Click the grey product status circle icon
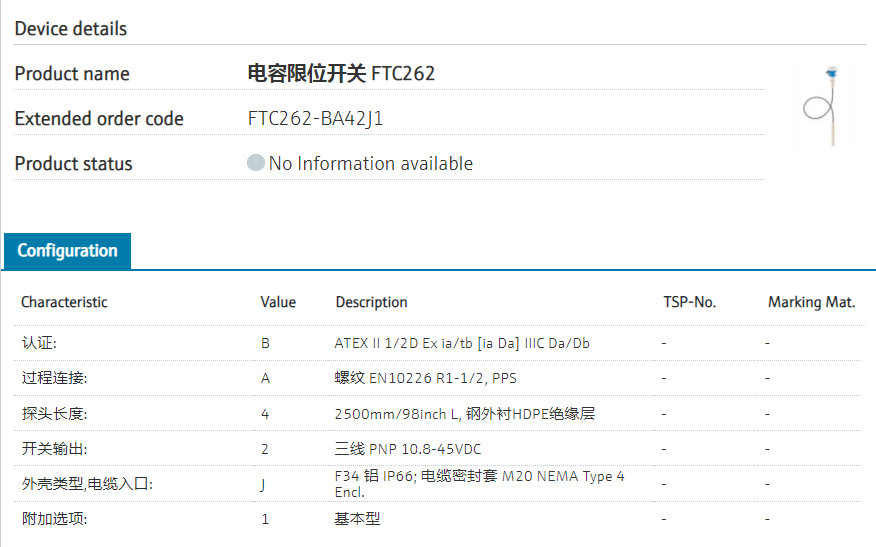The width and height of the screenshot is (876, 547). (x=256, y=163)
